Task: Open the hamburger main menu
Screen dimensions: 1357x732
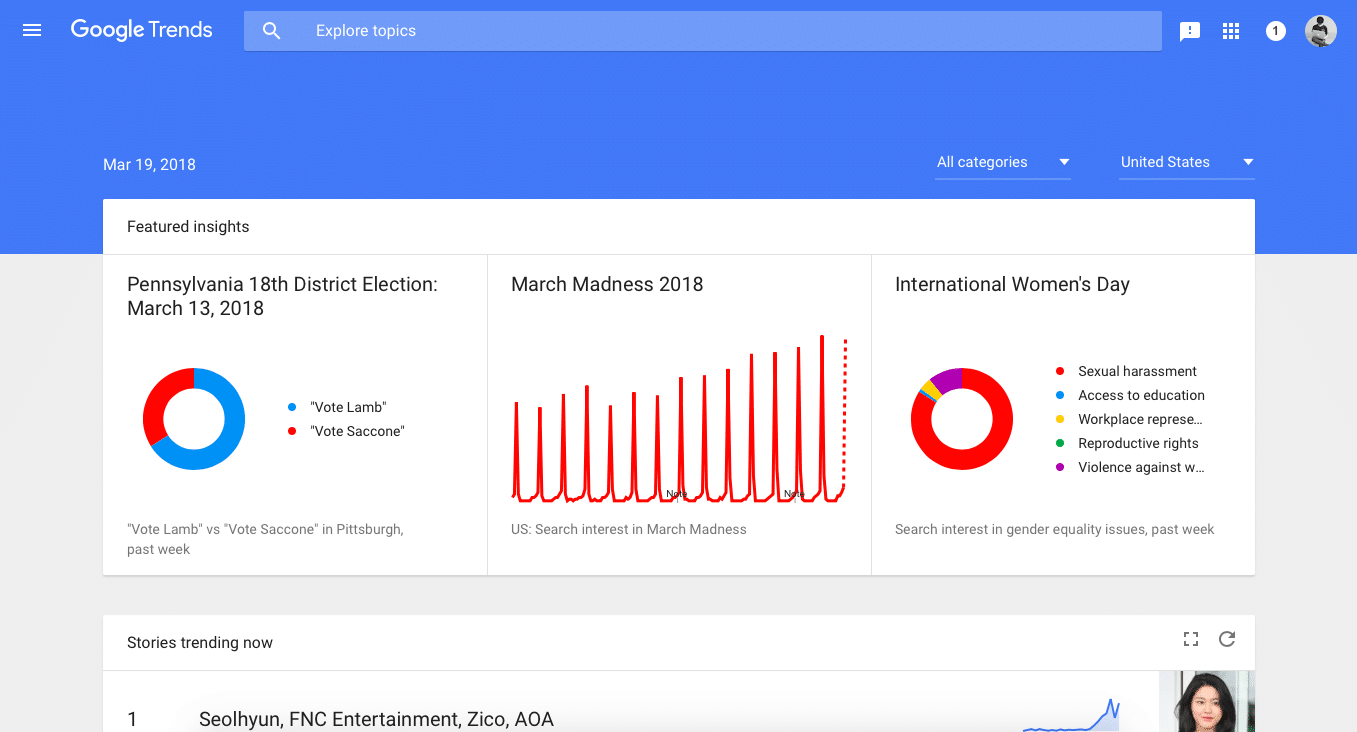Action: (x=32, y=31)
